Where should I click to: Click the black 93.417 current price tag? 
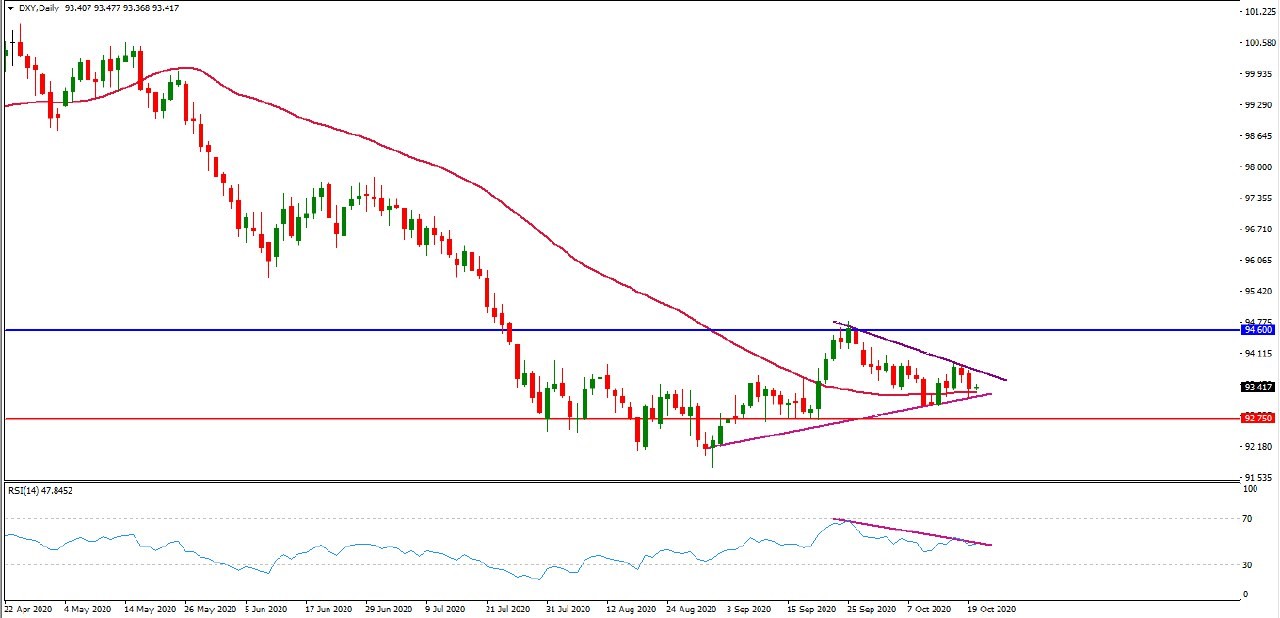pos(1256,387)
